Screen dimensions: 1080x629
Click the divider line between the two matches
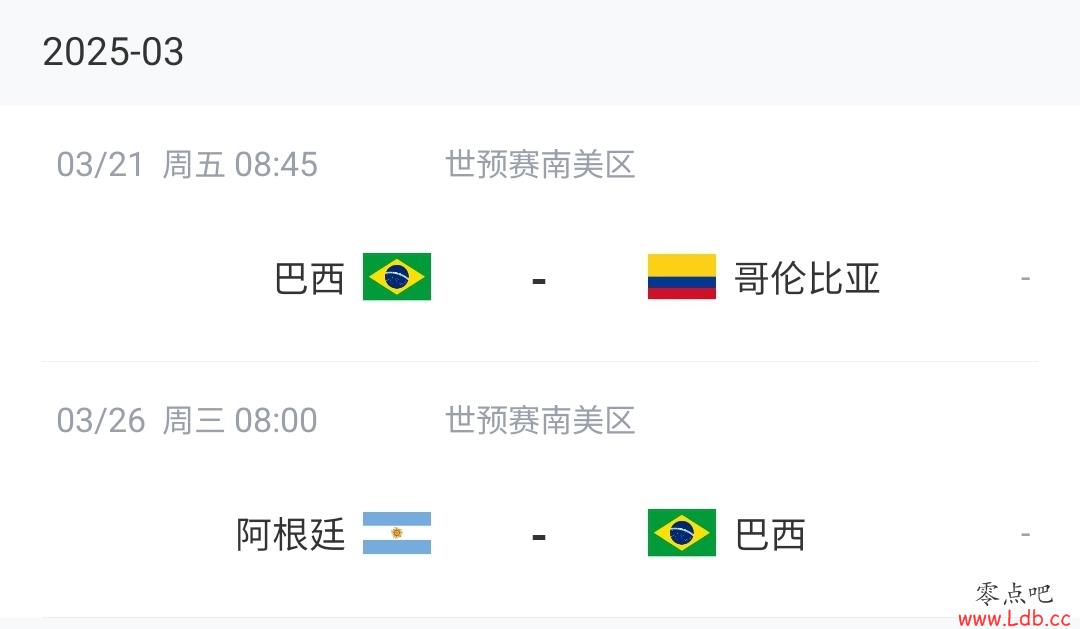(x=540, y=361)
